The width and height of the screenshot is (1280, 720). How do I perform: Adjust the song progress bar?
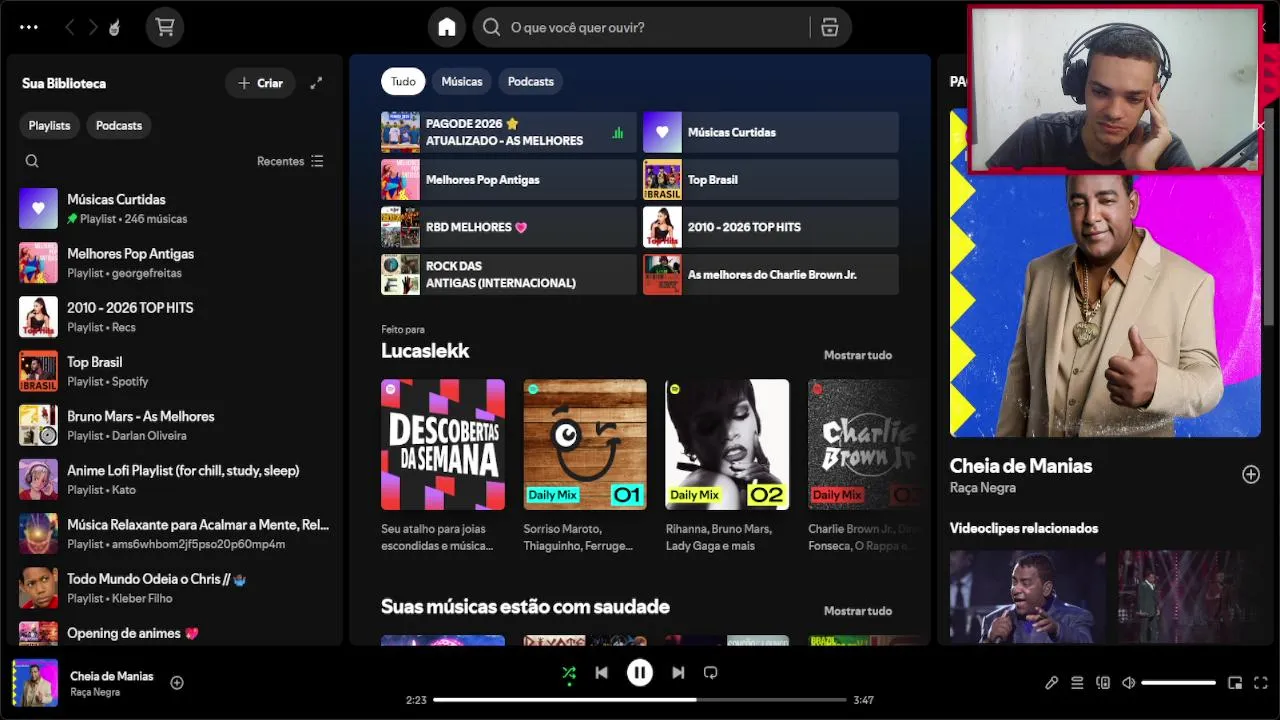click(640, 700)
